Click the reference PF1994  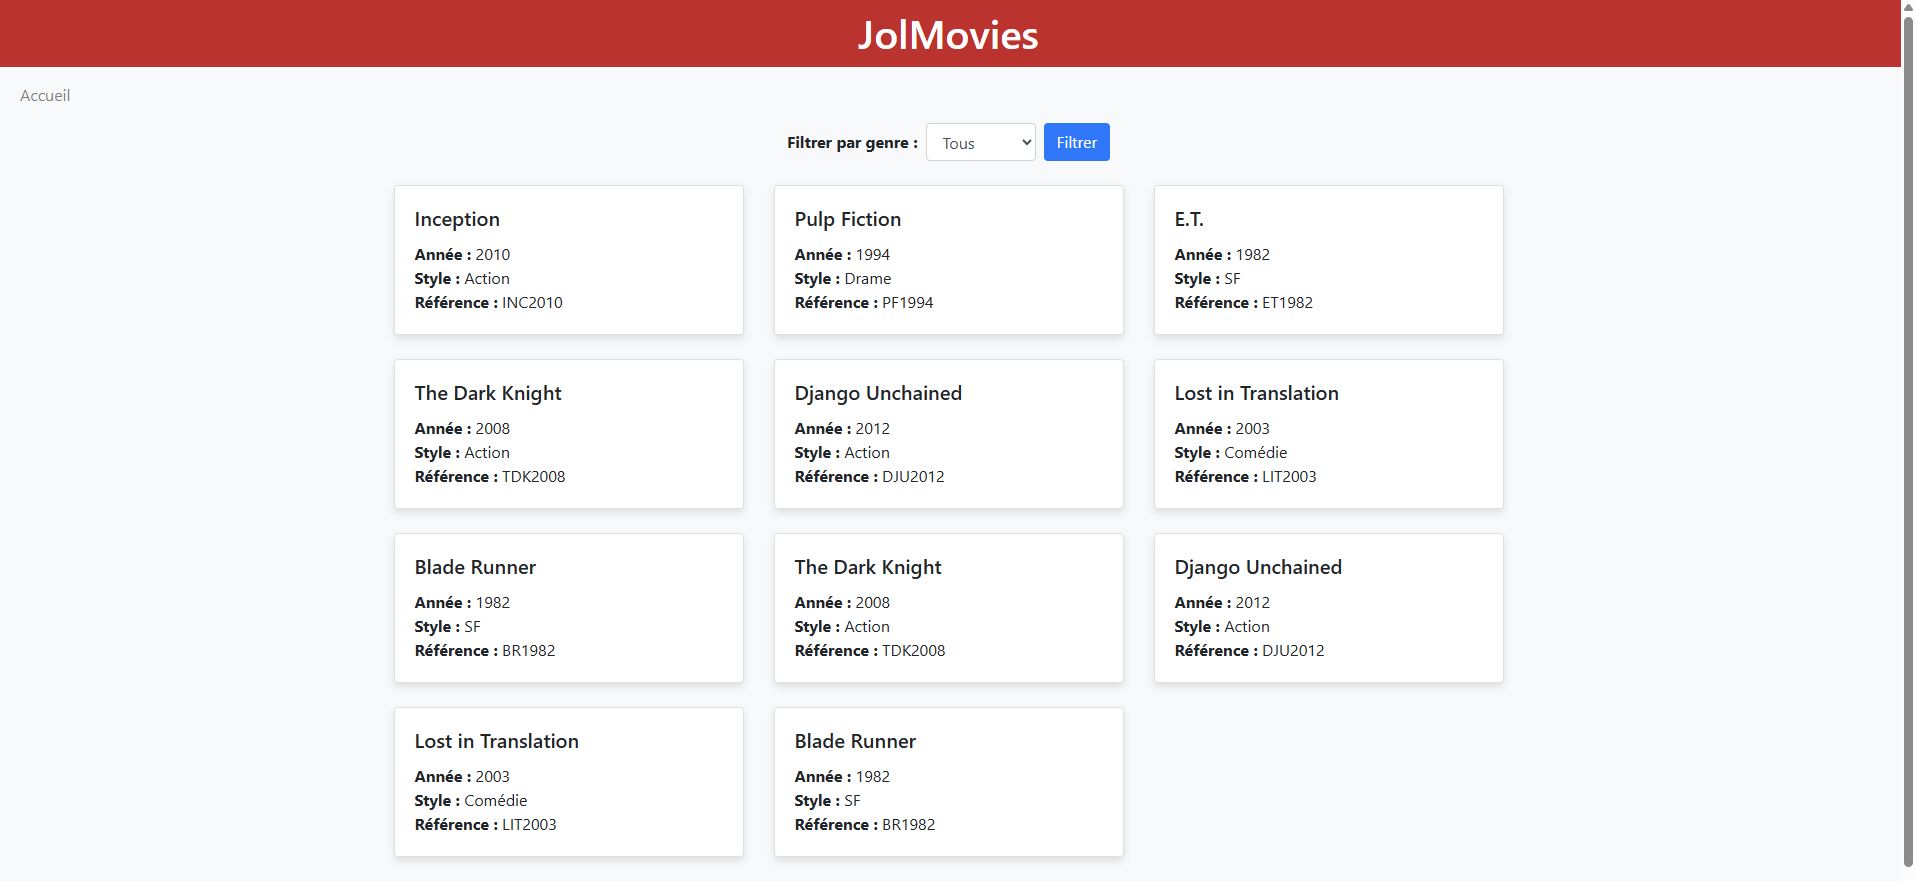[x=908, y=303]
